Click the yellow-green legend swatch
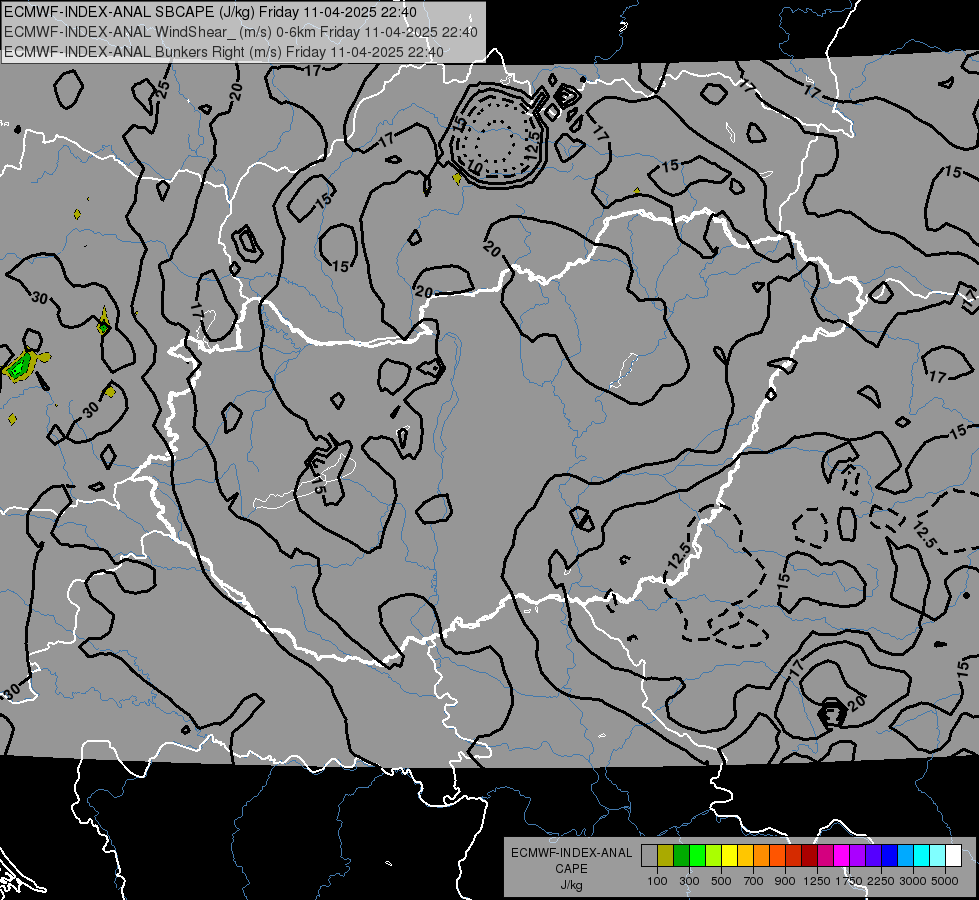Screen dimensions: 979x900 pos(714,855)
